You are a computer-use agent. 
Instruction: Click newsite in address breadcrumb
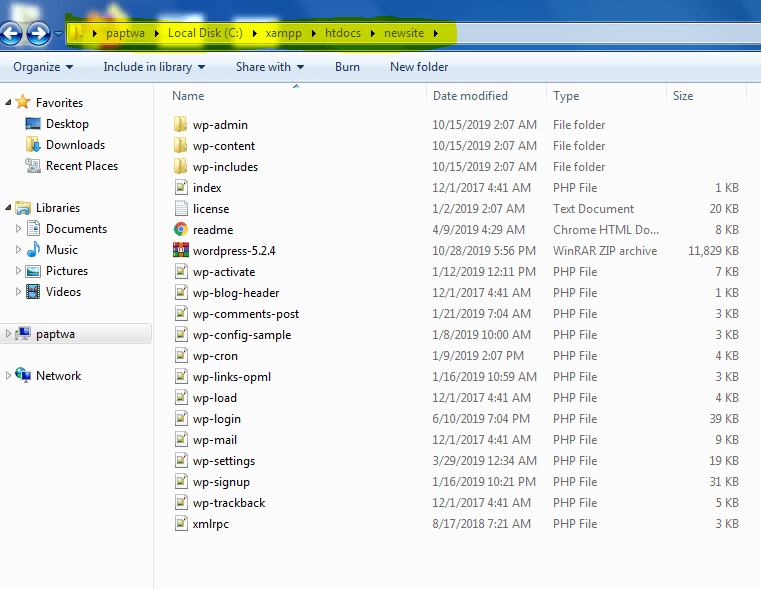coord(404,33)
